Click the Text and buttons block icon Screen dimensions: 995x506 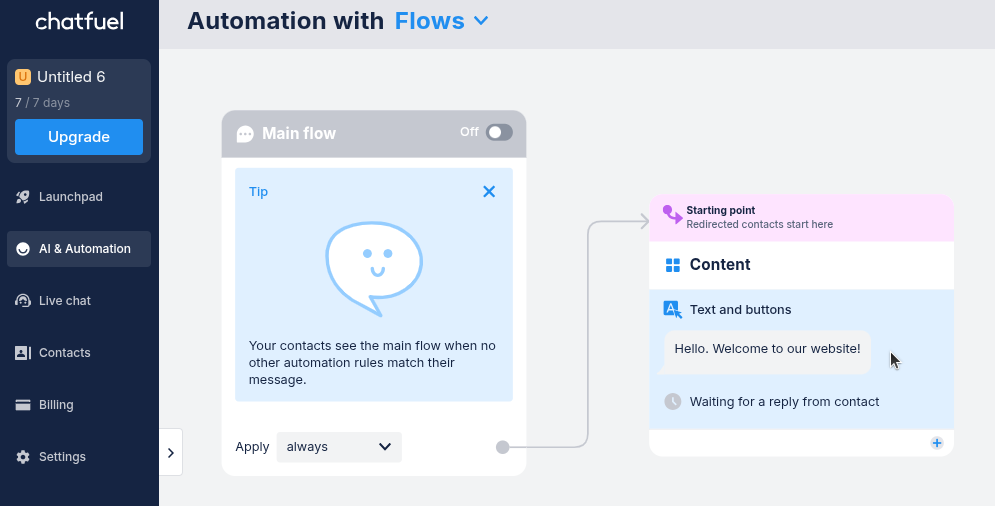[x=673, y=310]
